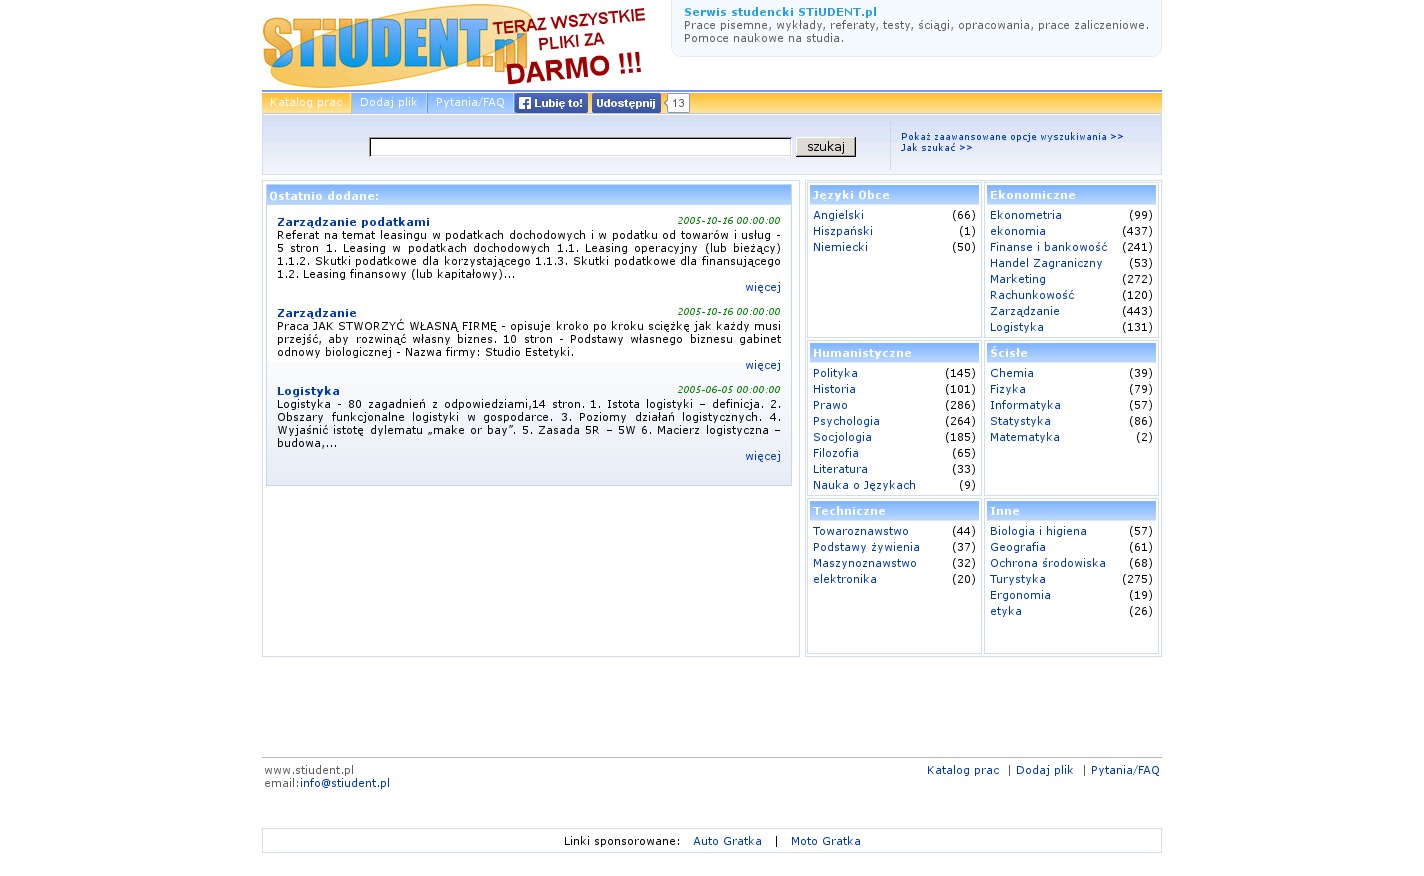Image resolution: width=1424 pixels, height=876 pixels.
Task: Switch to the 'Dodaj plik' tab
Action: point(389,103)
